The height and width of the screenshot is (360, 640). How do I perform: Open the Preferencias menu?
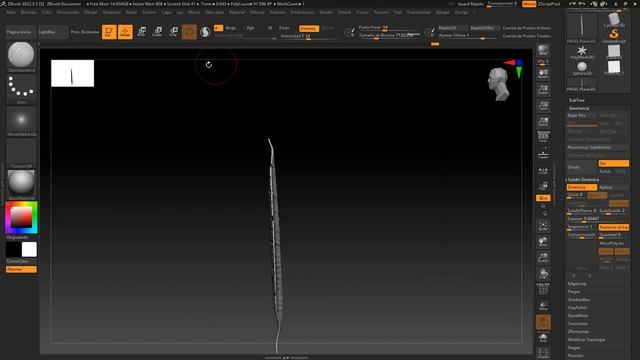302,12
